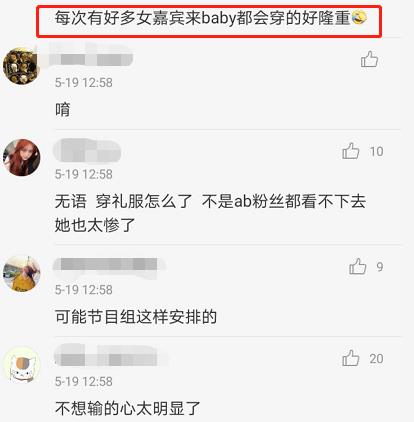Like the comment with 10 likes

351,151
